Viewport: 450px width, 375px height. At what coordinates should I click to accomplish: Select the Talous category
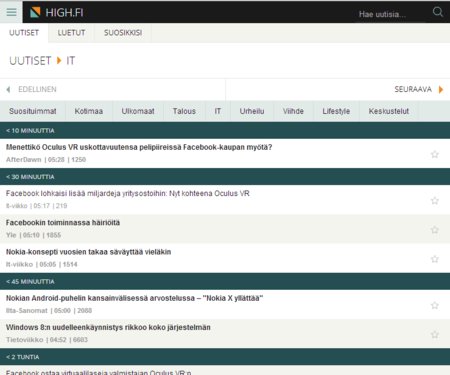click(x=184, y=111)
